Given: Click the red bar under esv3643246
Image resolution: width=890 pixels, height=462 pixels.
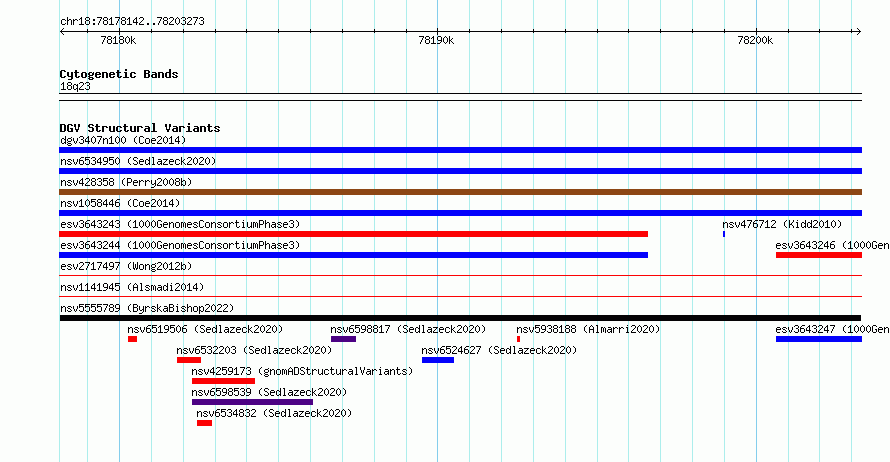Looking at the screenshot, I should (818, 255).
